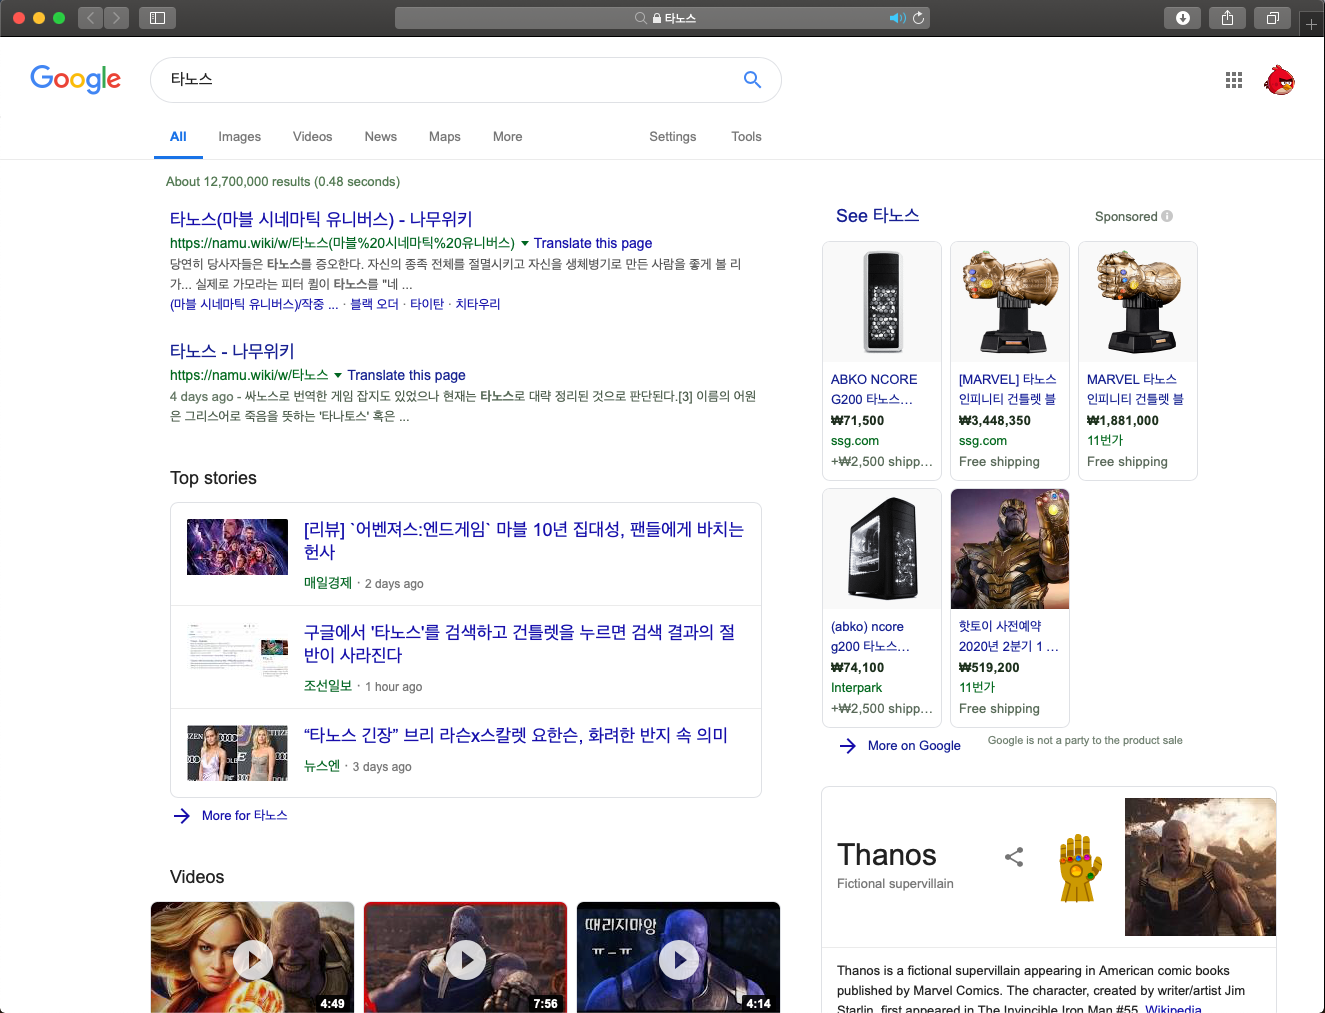Open the 타노스 - 나무위키 result

pyautogui.click(x=232, y=351)
